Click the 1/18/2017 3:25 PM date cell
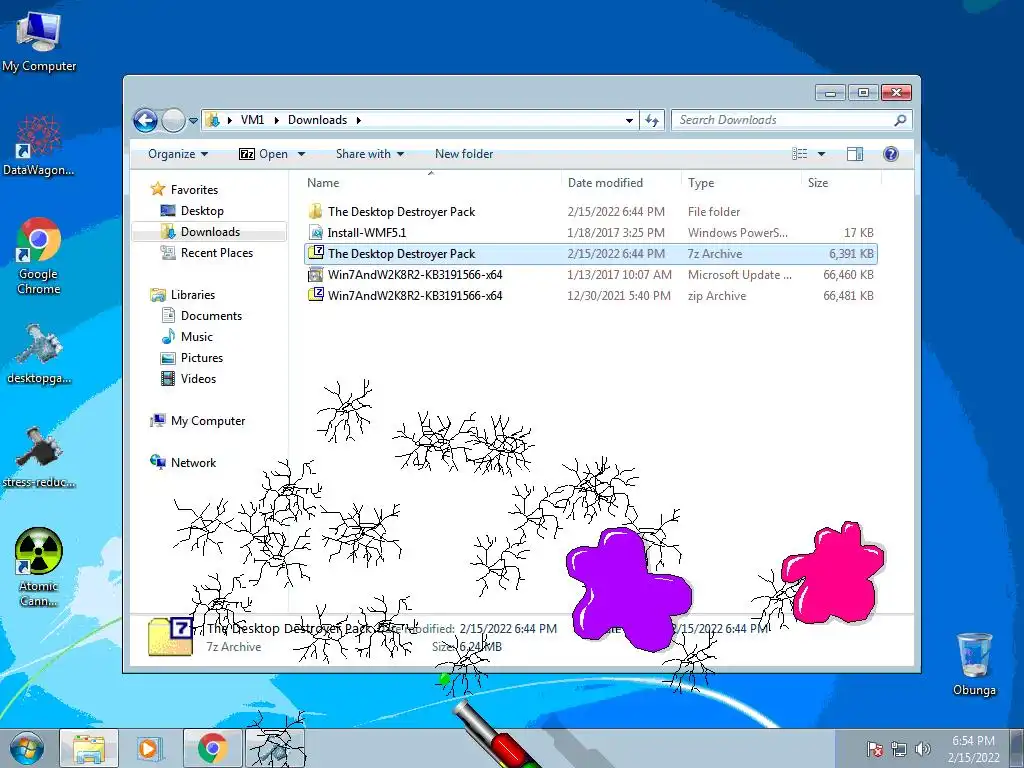Screen dimensions: 1024x768 pyautogui.click(x=616, y=232)
